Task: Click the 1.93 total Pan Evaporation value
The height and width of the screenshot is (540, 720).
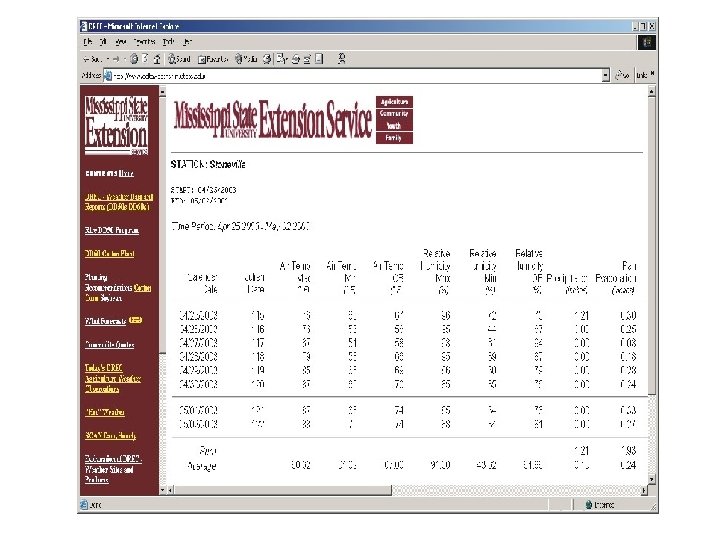Action: (628, 451)
